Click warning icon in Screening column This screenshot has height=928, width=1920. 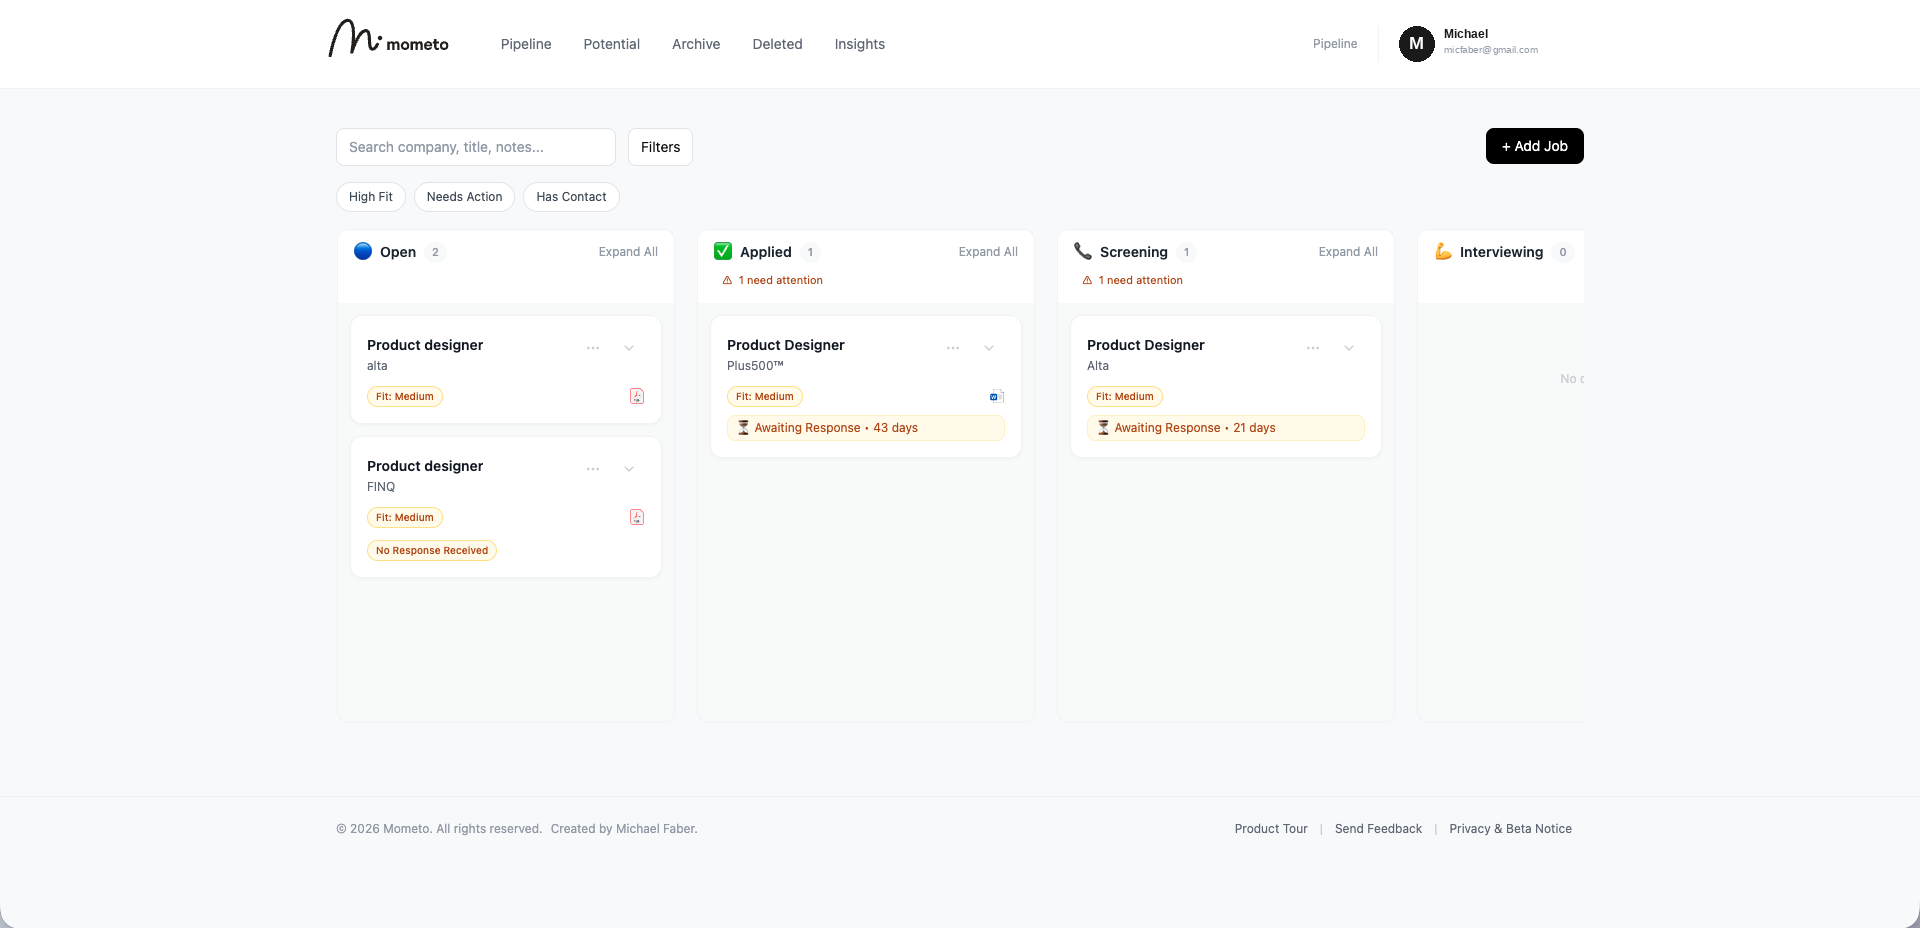(x=1087, y=281)
